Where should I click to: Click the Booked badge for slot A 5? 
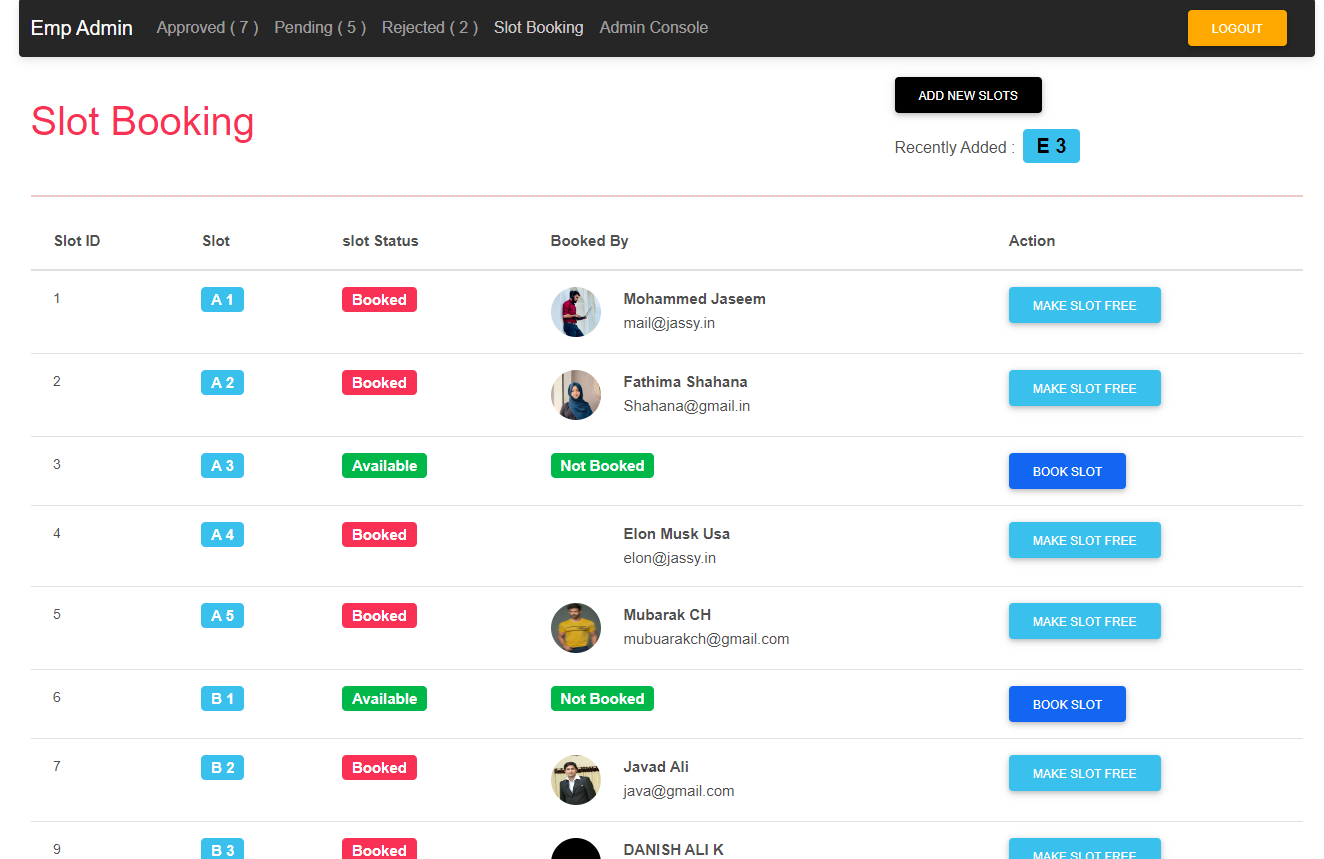coord(379,615)
